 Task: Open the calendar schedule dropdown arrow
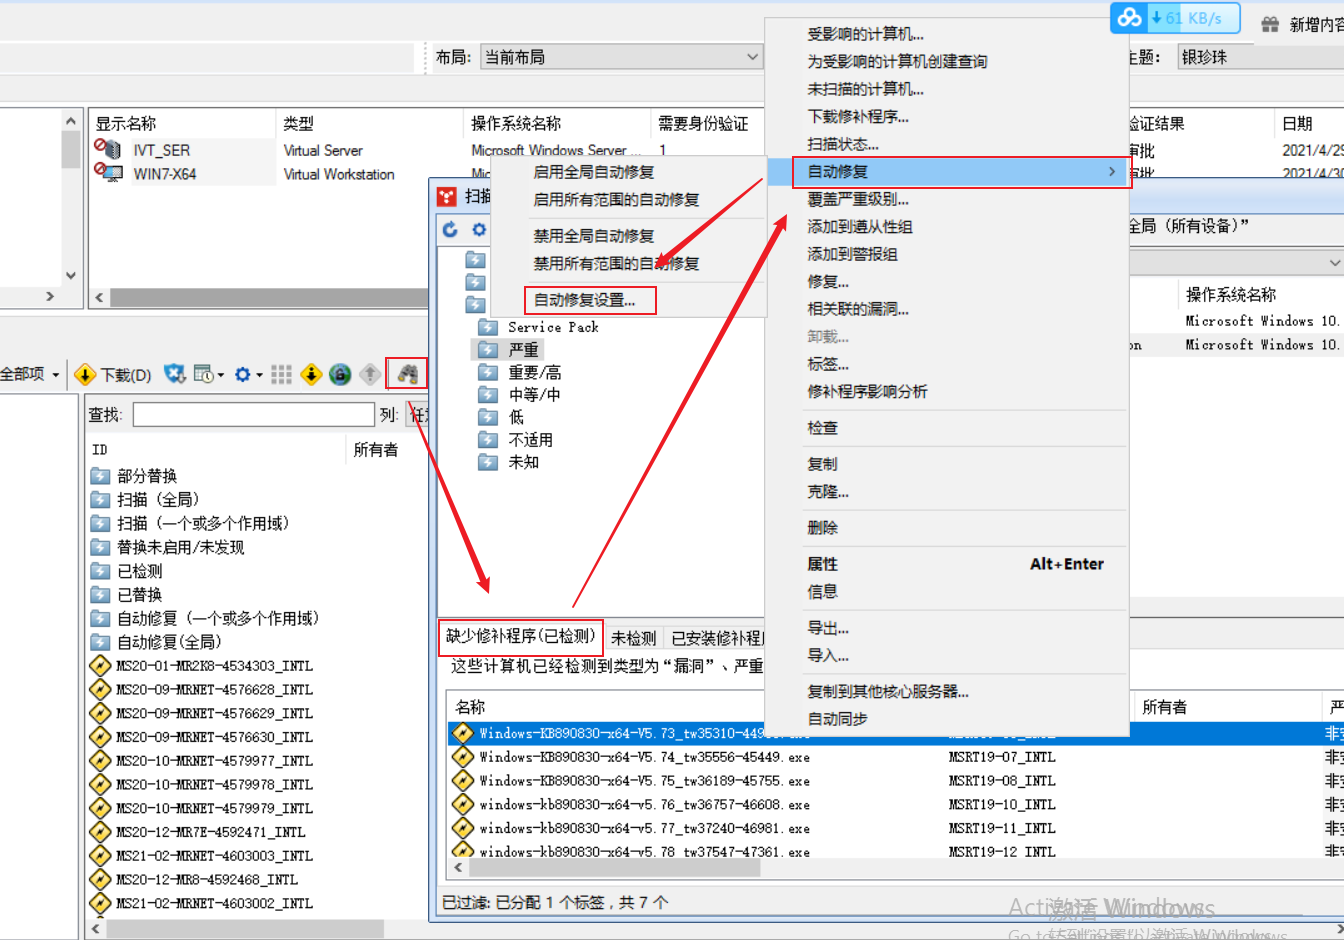221,375
